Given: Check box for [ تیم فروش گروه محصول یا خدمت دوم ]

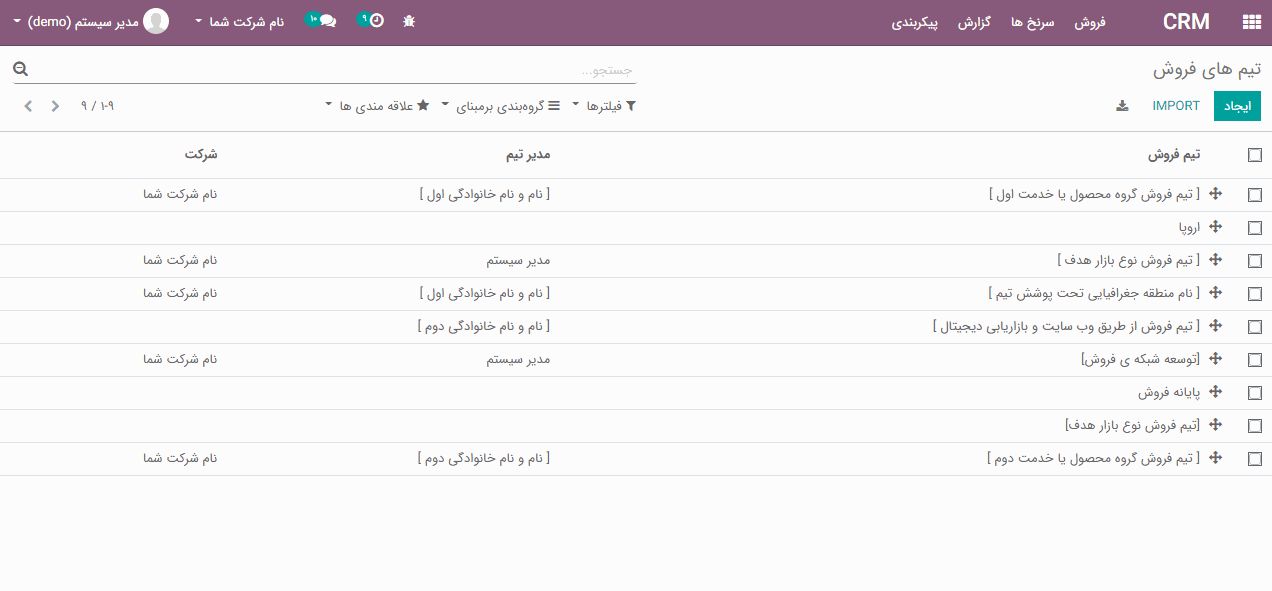Looking at the screenshot, I should 1255,459.
